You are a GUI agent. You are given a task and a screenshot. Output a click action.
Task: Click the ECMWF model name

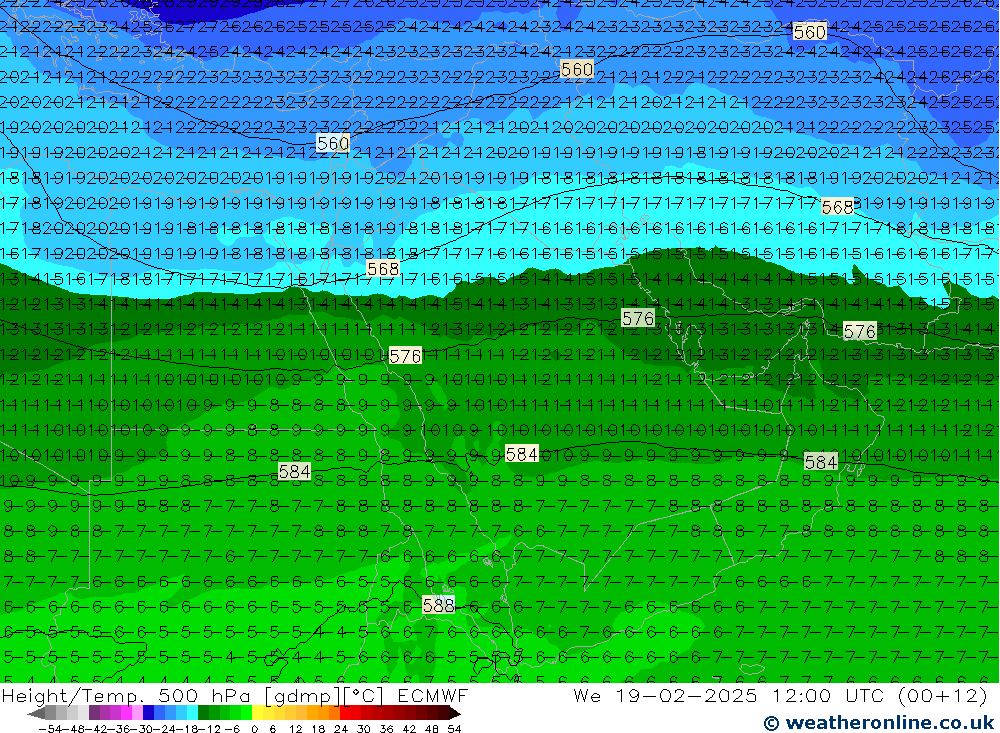click(x=433, y=695)
